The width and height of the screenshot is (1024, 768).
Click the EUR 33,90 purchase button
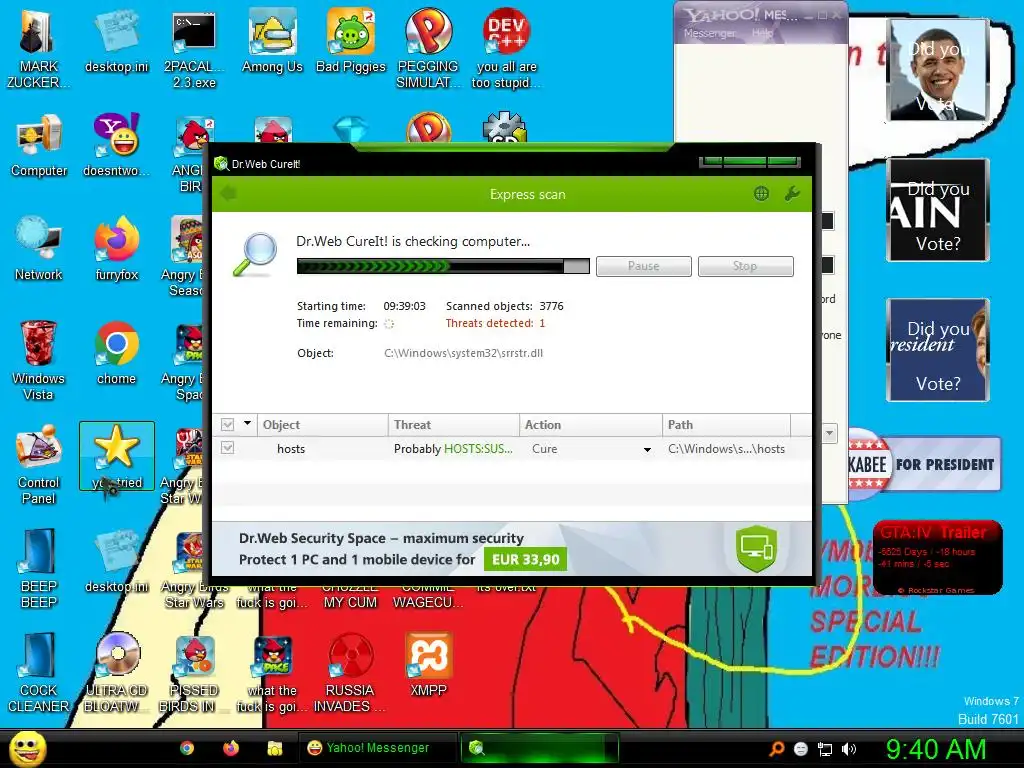click(526, 560)
